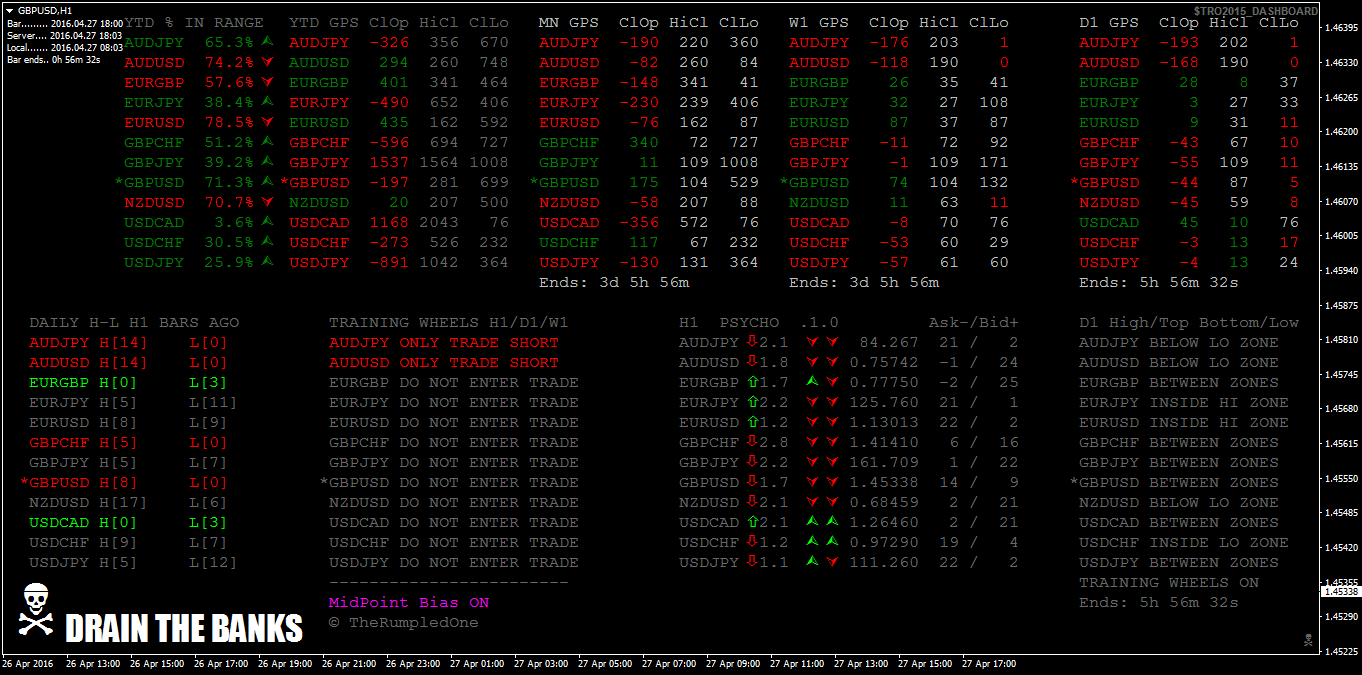Screen dimensions: 1362x675
Task: Click the red PSYCHO arrow next to GBPCHF 2.8
Action: pos(752,442)
